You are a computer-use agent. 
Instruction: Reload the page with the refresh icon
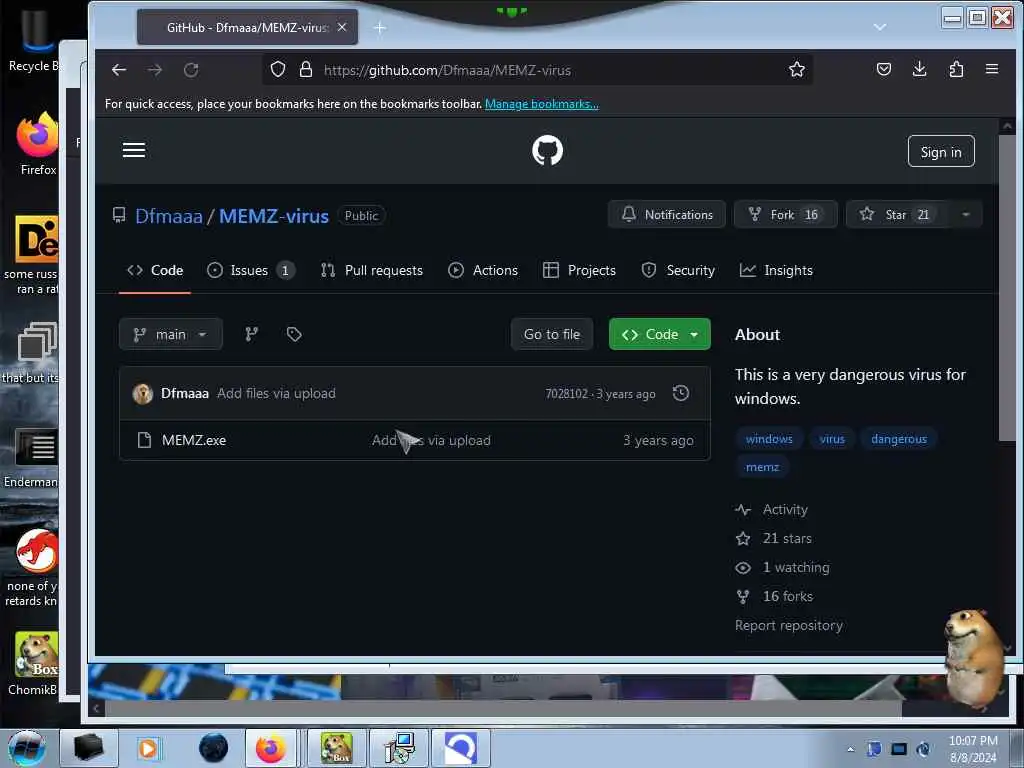(x=191, y=70)
